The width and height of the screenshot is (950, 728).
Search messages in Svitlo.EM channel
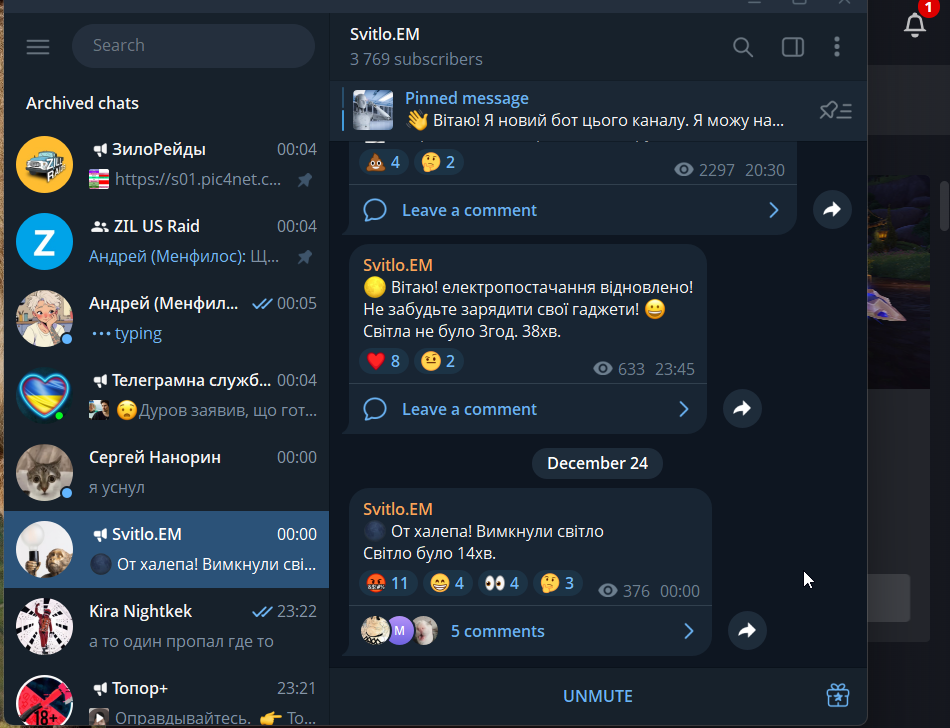pos(743,47)
